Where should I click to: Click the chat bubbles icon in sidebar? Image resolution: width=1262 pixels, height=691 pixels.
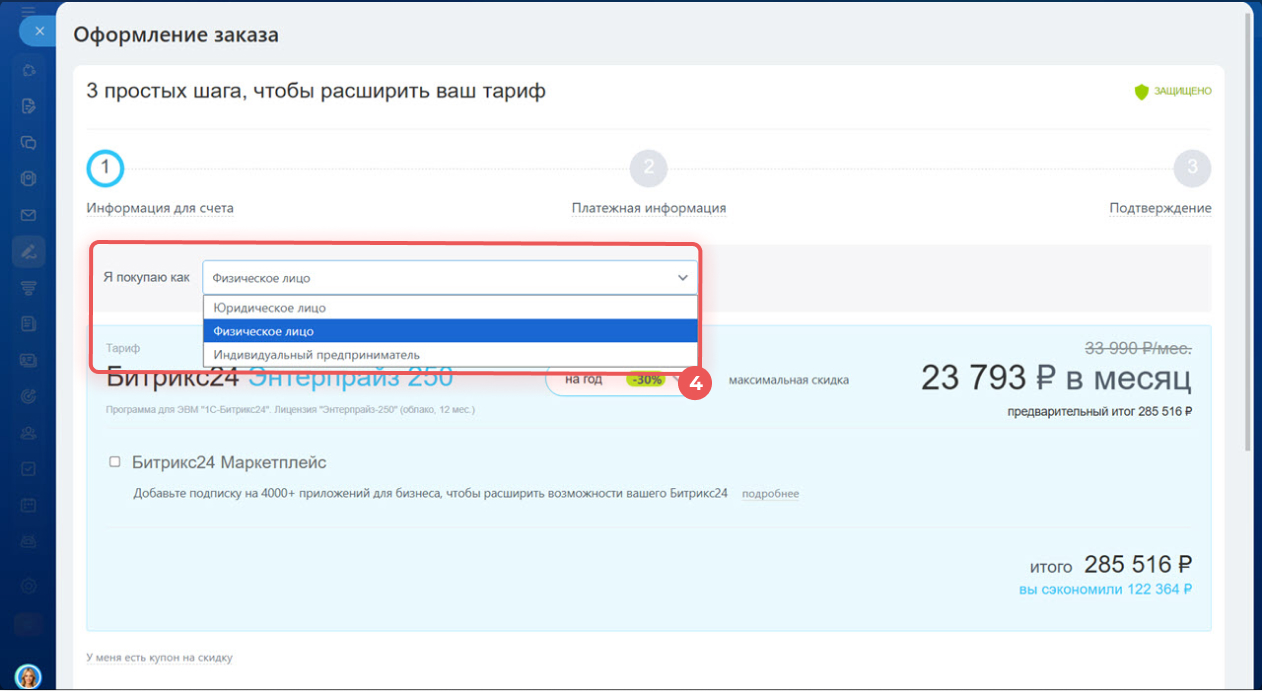pyautogui.click(x=29, y=142)
